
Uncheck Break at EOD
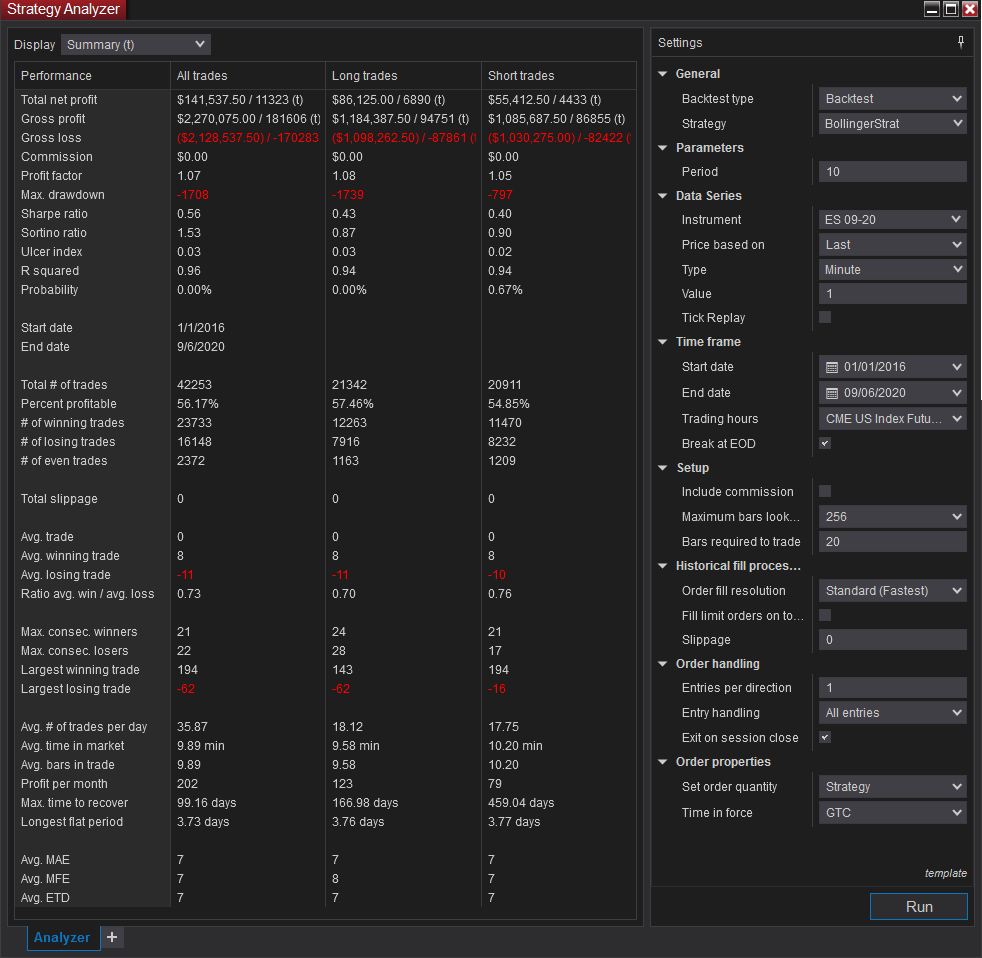pos(825,443)
